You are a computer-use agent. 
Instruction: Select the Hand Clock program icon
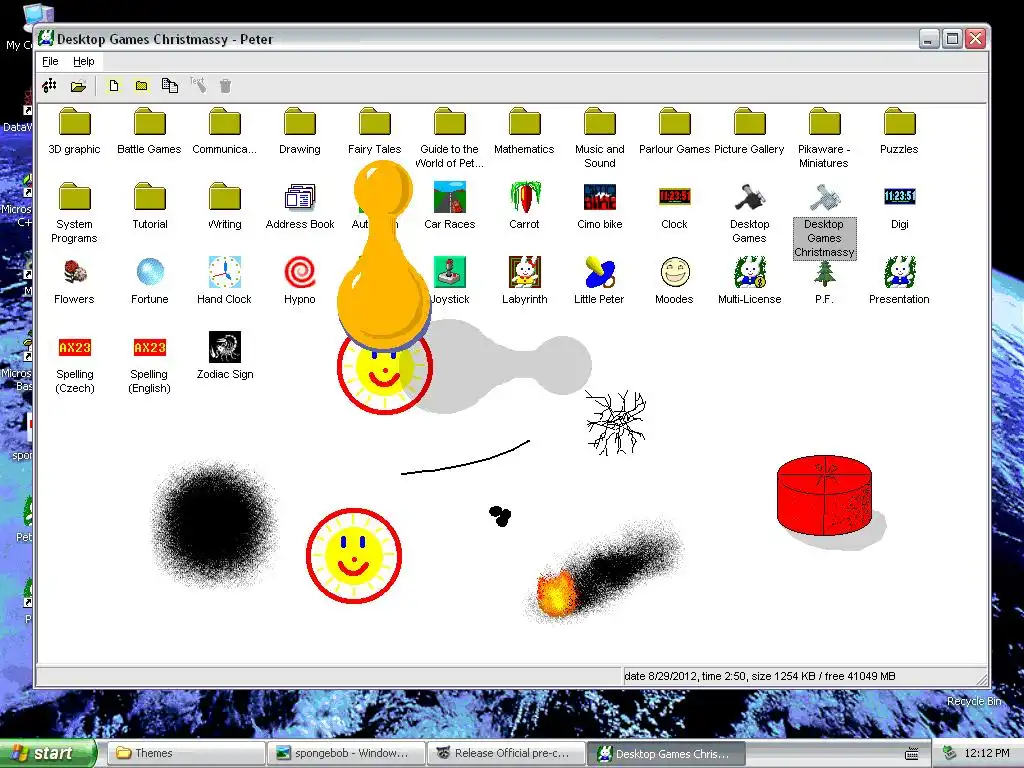(225, 272)
